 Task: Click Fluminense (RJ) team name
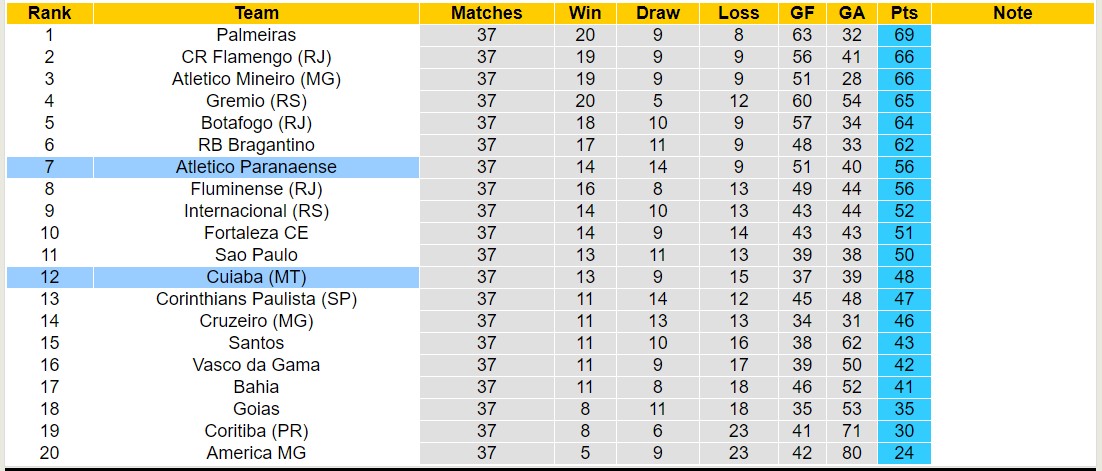256,189
